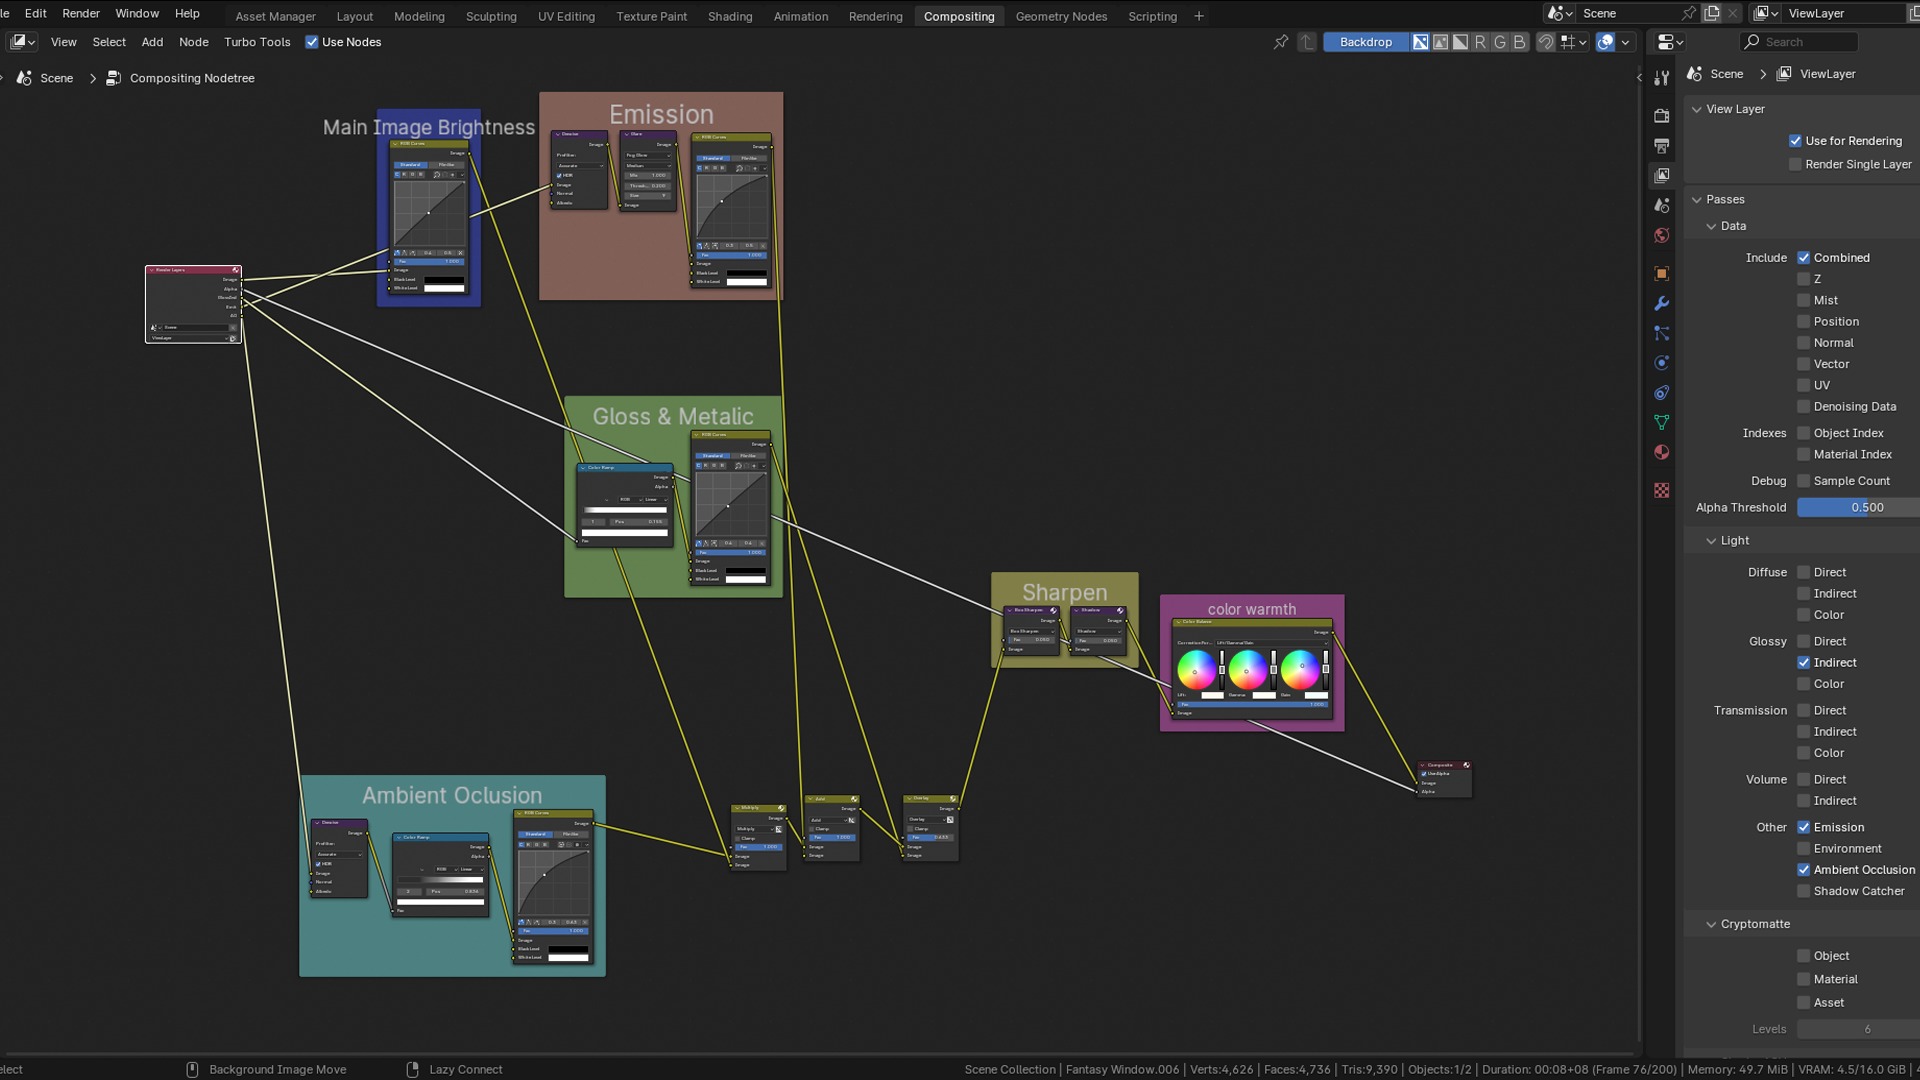Uncheck the Ambient Occlusion pass
Screen dimensions: 1920x1080
[1803, 870]
